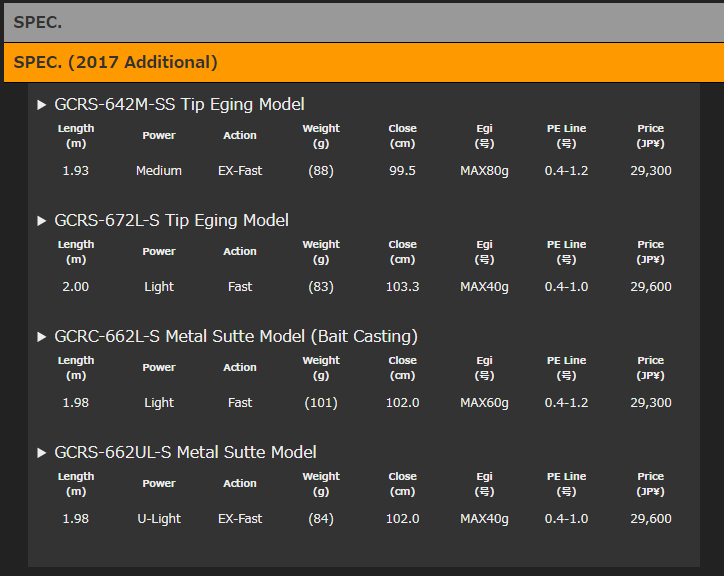Click weight value (101)
724x576 pixels.
point(321,403)
